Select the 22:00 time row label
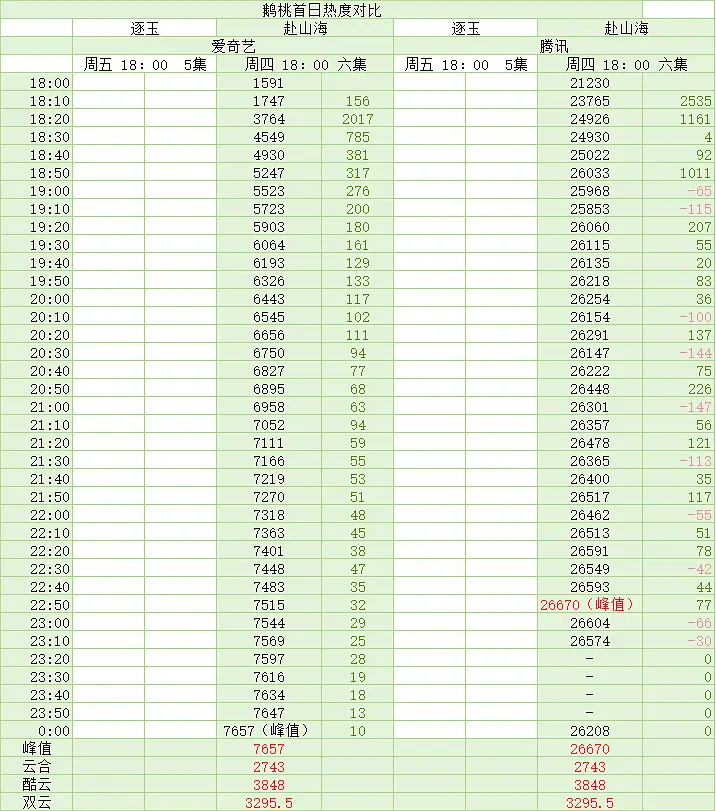 [50, 515]
